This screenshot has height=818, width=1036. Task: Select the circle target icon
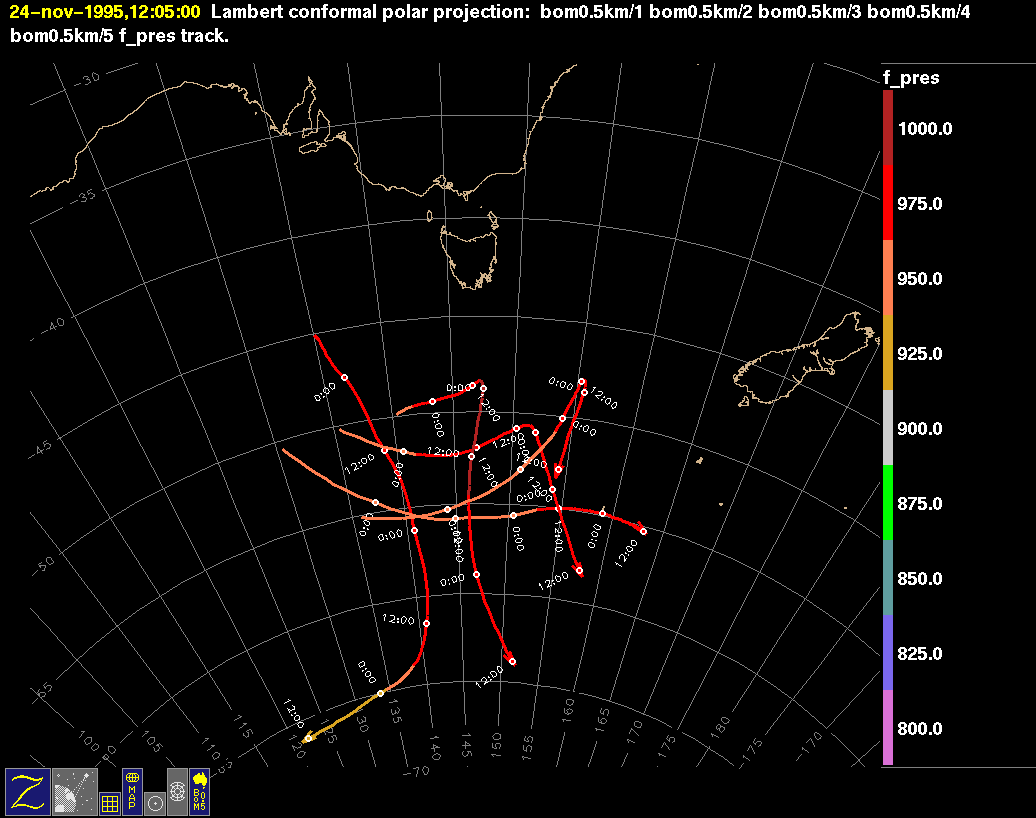point(155,802)
